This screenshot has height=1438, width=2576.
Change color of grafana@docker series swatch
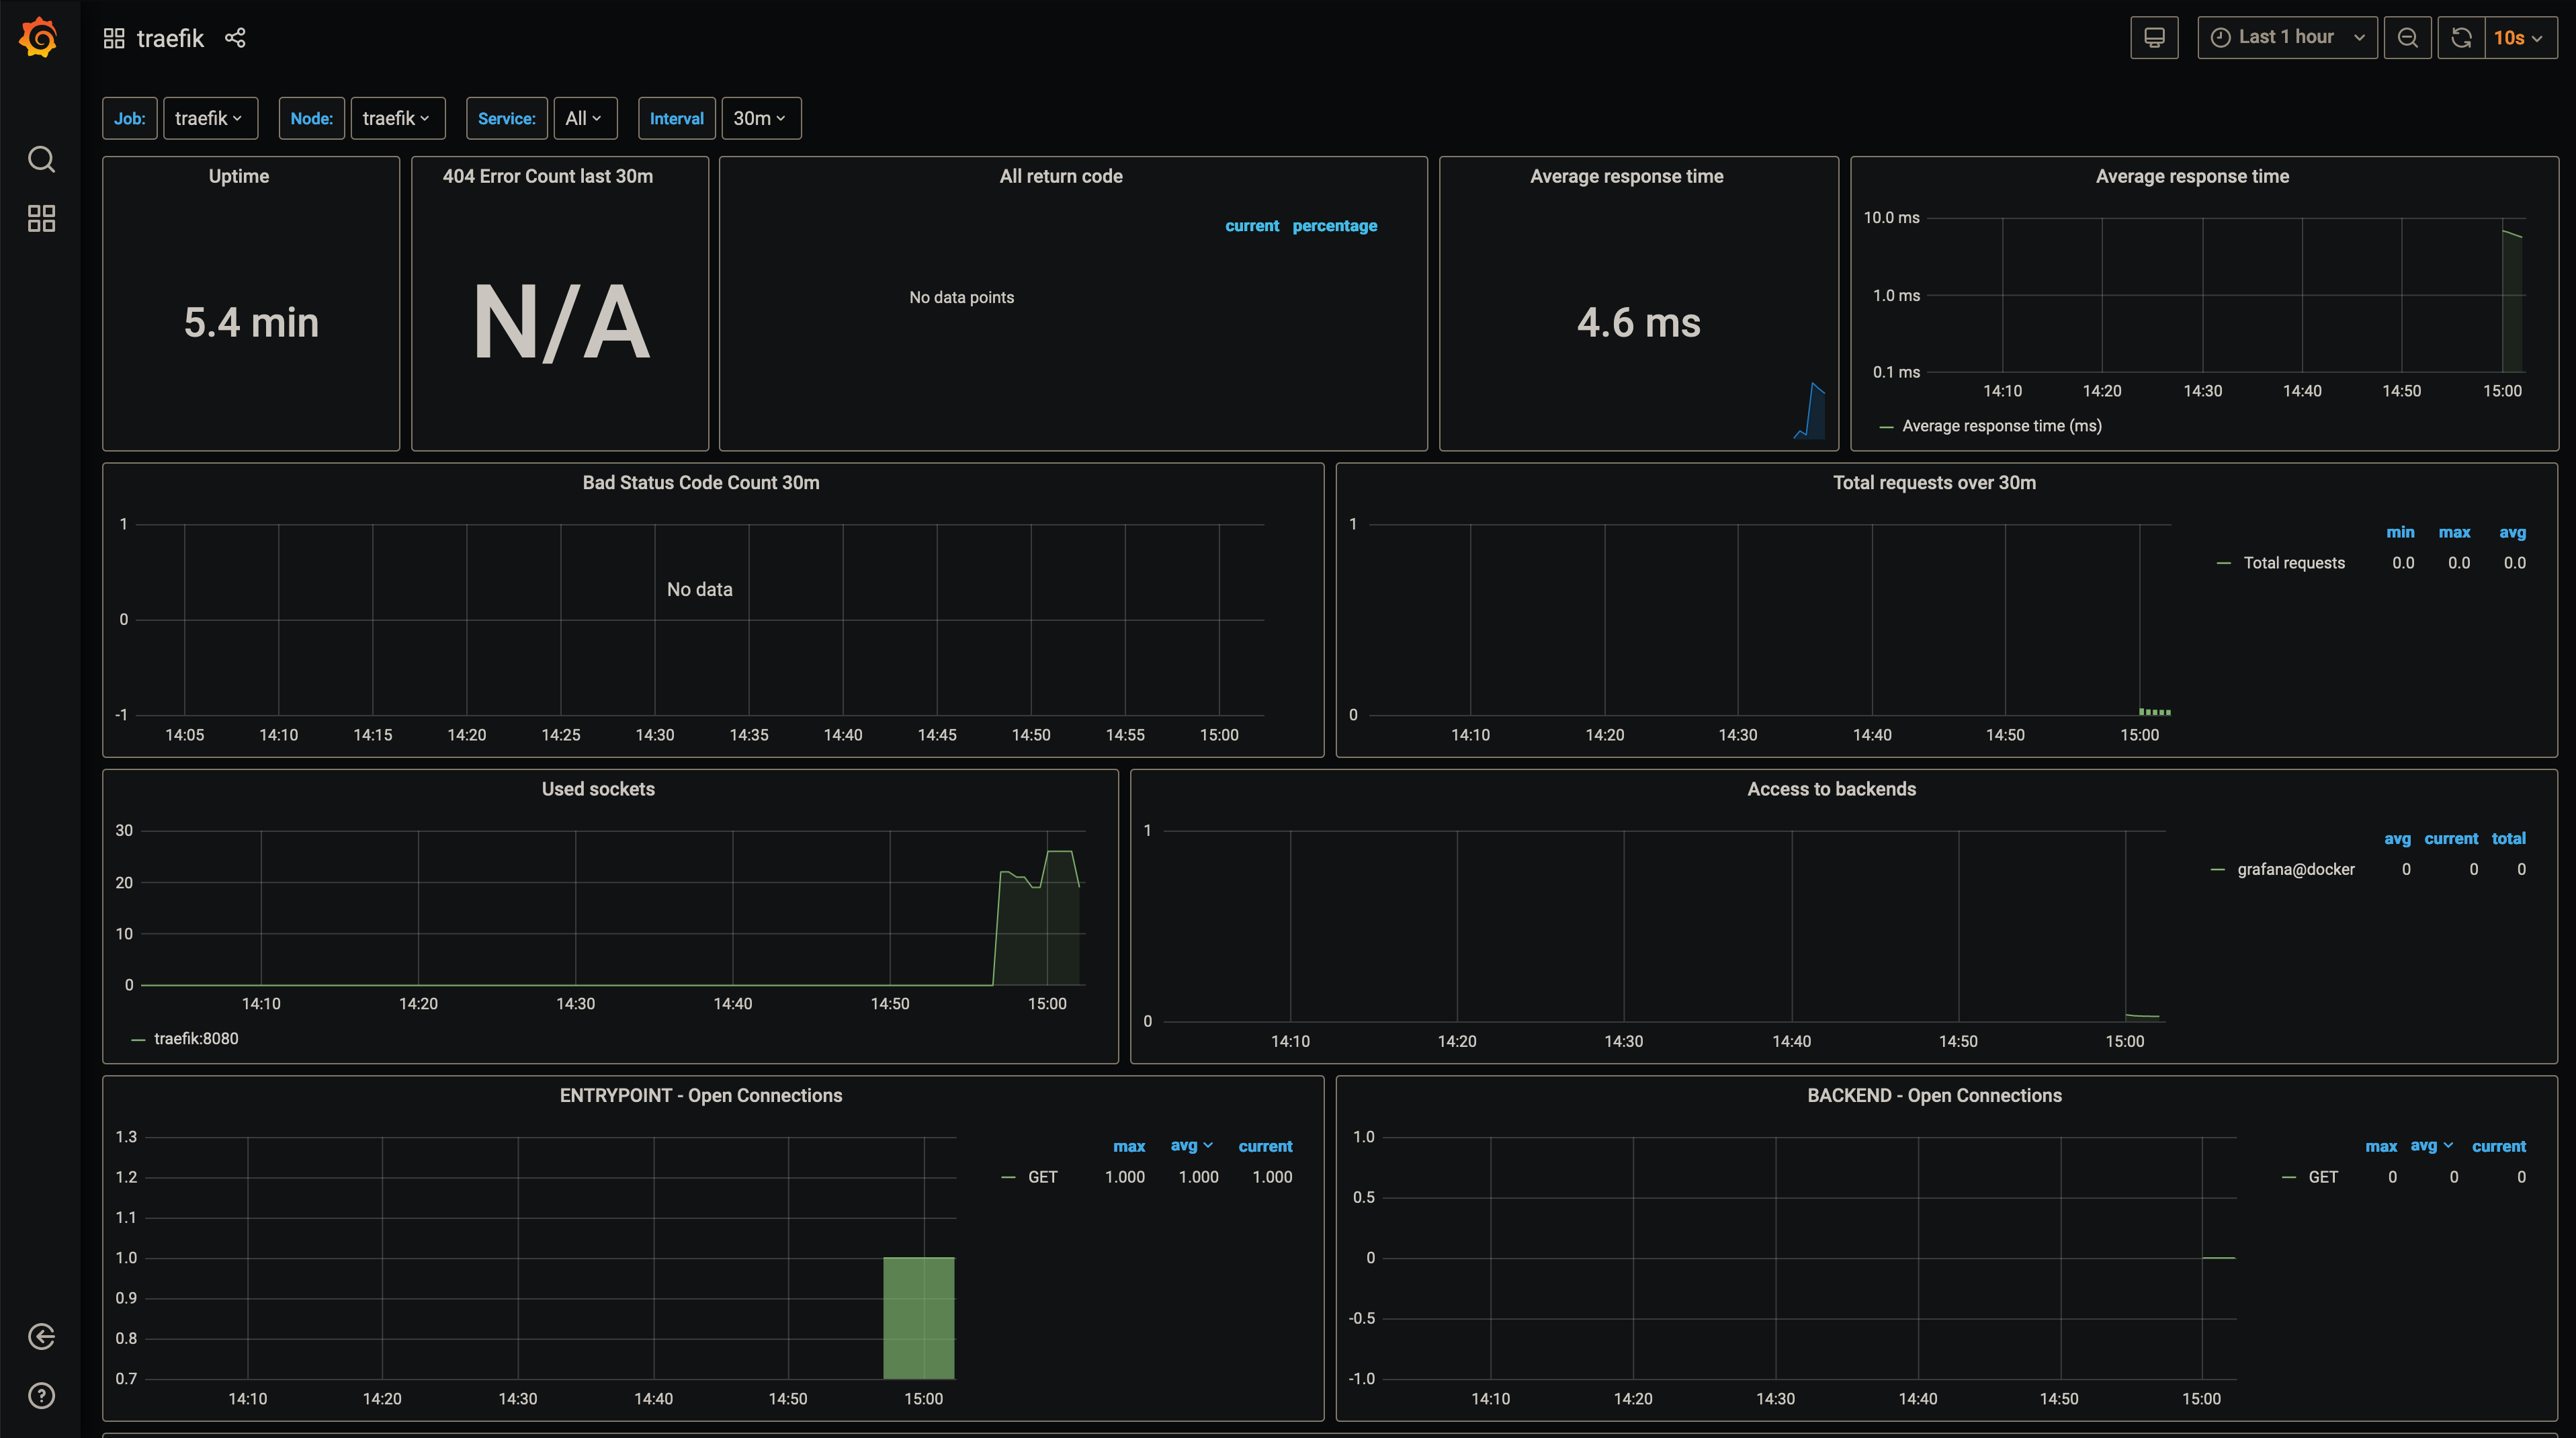(x=2217, y=870)
